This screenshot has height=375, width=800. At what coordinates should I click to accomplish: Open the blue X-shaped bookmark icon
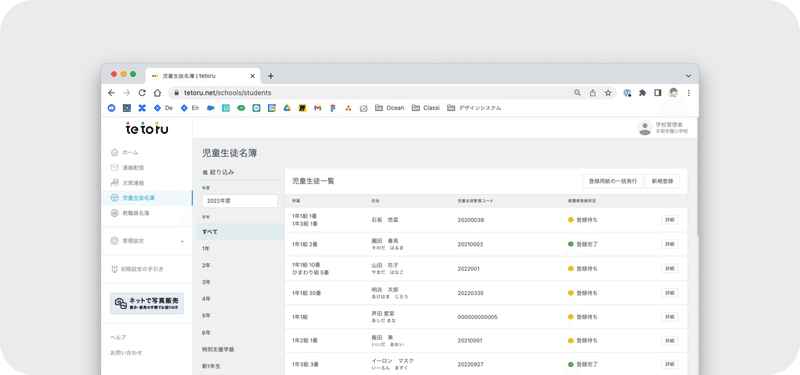[x=142, y=108]
